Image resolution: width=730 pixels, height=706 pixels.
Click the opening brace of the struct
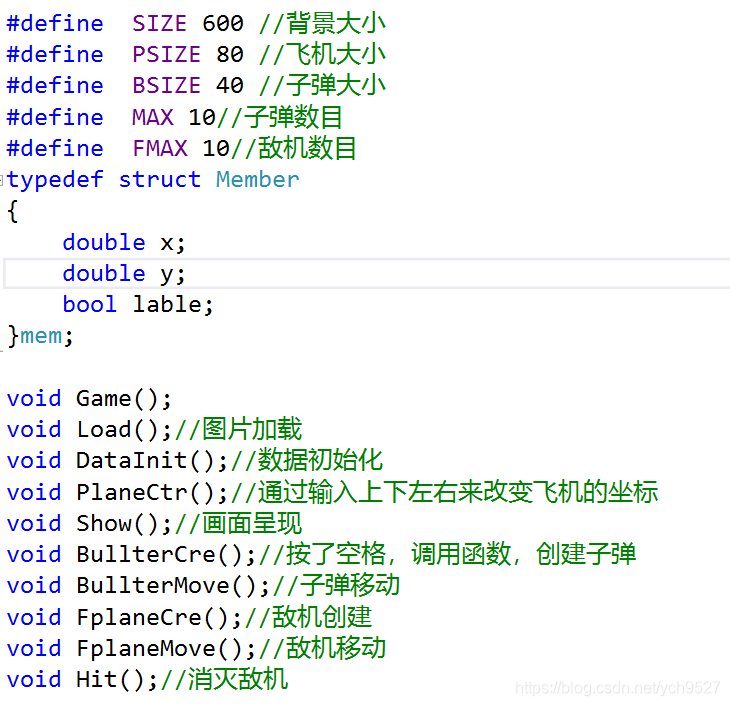coord(13,211)
